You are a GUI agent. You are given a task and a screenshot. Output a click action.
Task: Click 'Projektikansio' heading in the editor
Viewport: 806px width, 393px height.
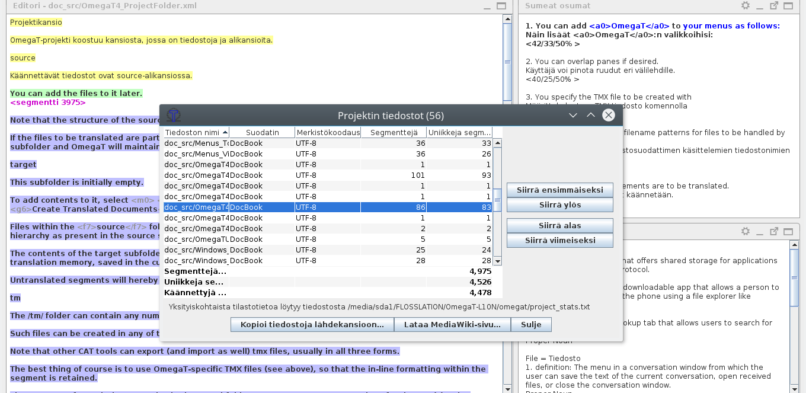tap(36, 23)
